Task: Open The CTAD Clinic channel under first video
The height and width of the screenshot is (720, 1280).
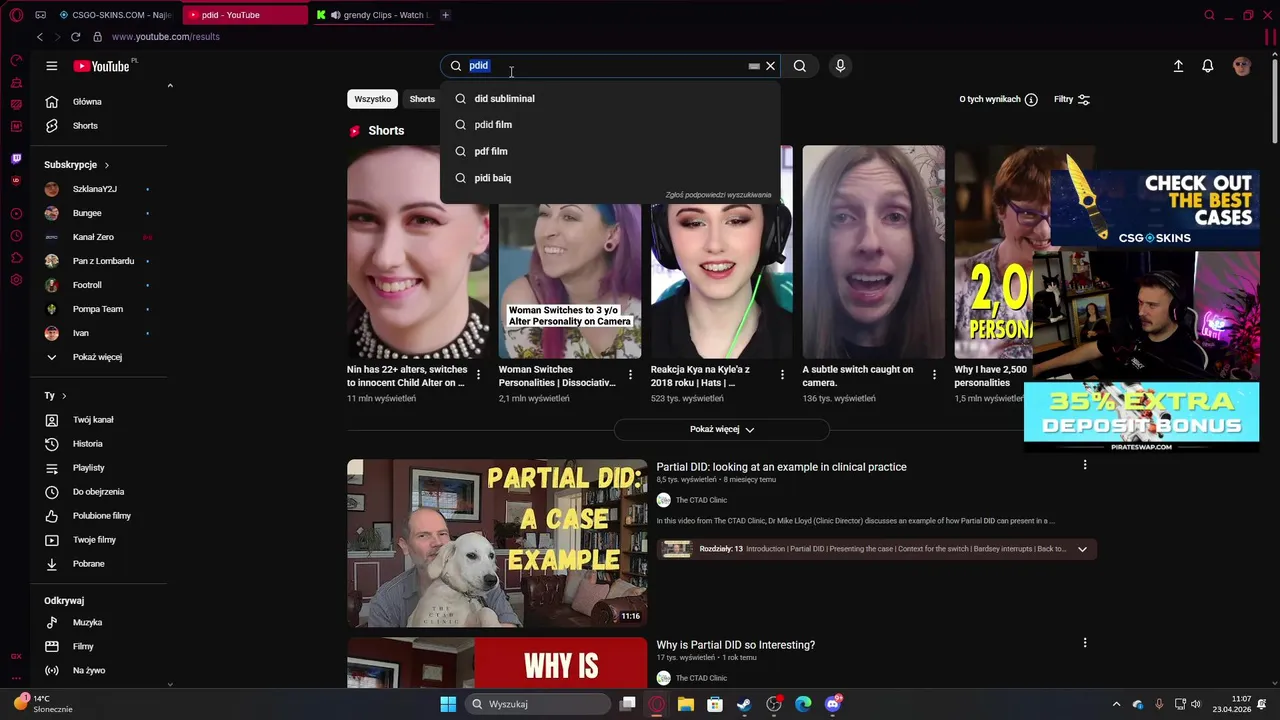Action: click(x=701, y=500)
